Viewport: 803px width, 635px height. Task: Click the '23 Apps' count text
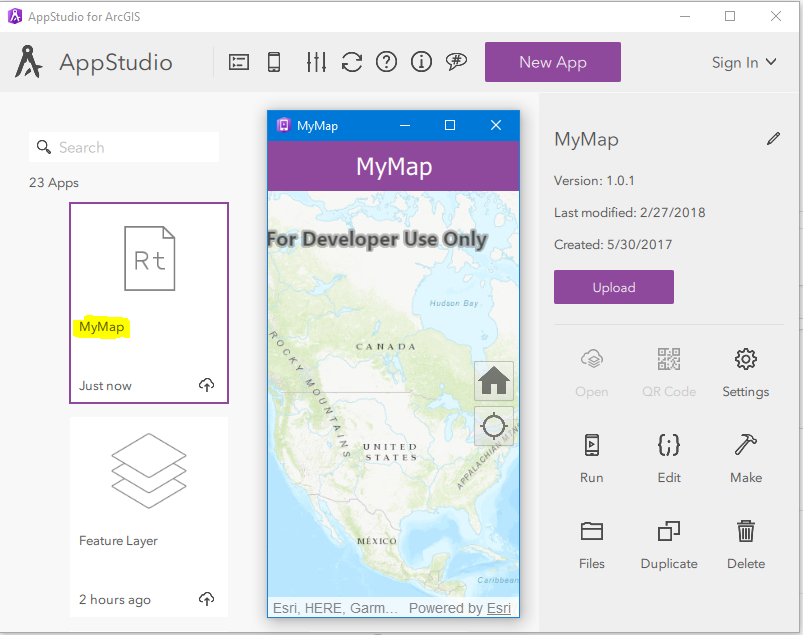click(x=54, y=183)
